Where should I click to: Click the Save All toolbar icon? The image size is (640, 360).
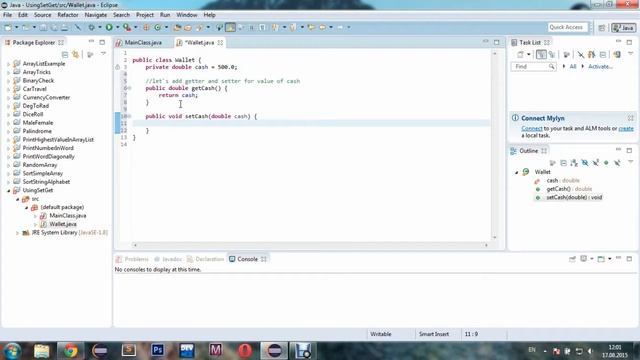point(53,27)
